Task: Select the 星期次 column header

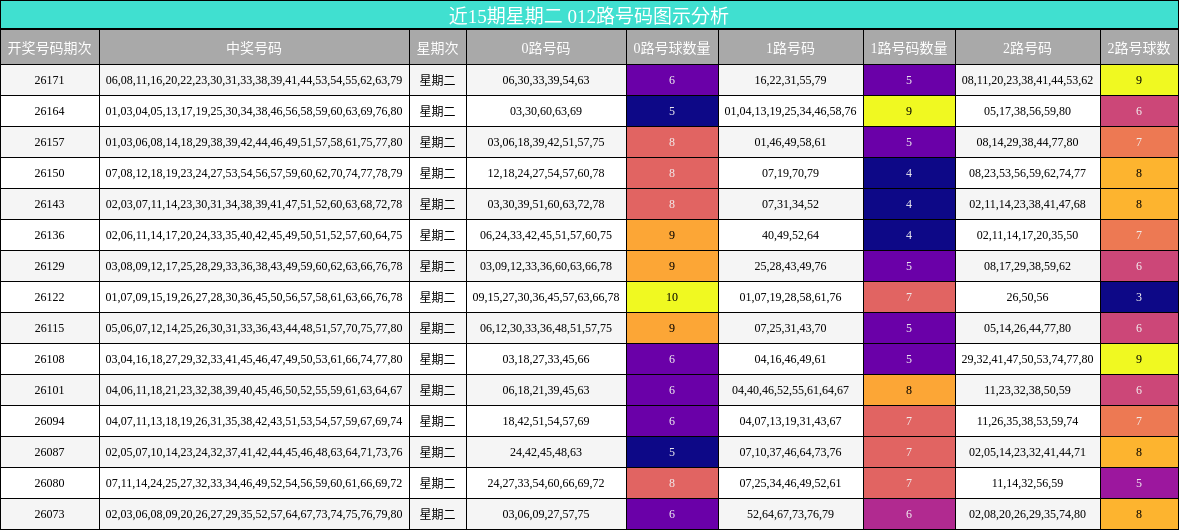Action: 438,49
